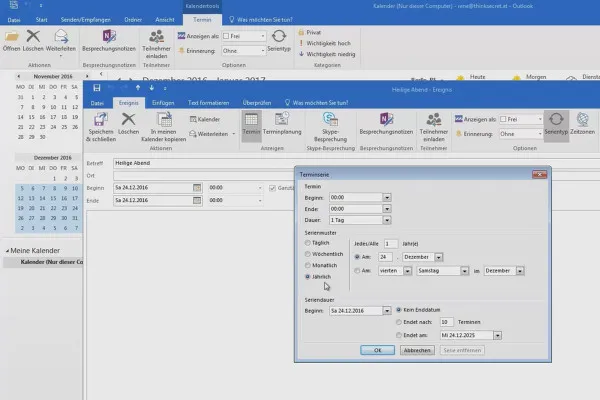
Task: Open Datei tab in event window
Action: click(x=97, y=103)
